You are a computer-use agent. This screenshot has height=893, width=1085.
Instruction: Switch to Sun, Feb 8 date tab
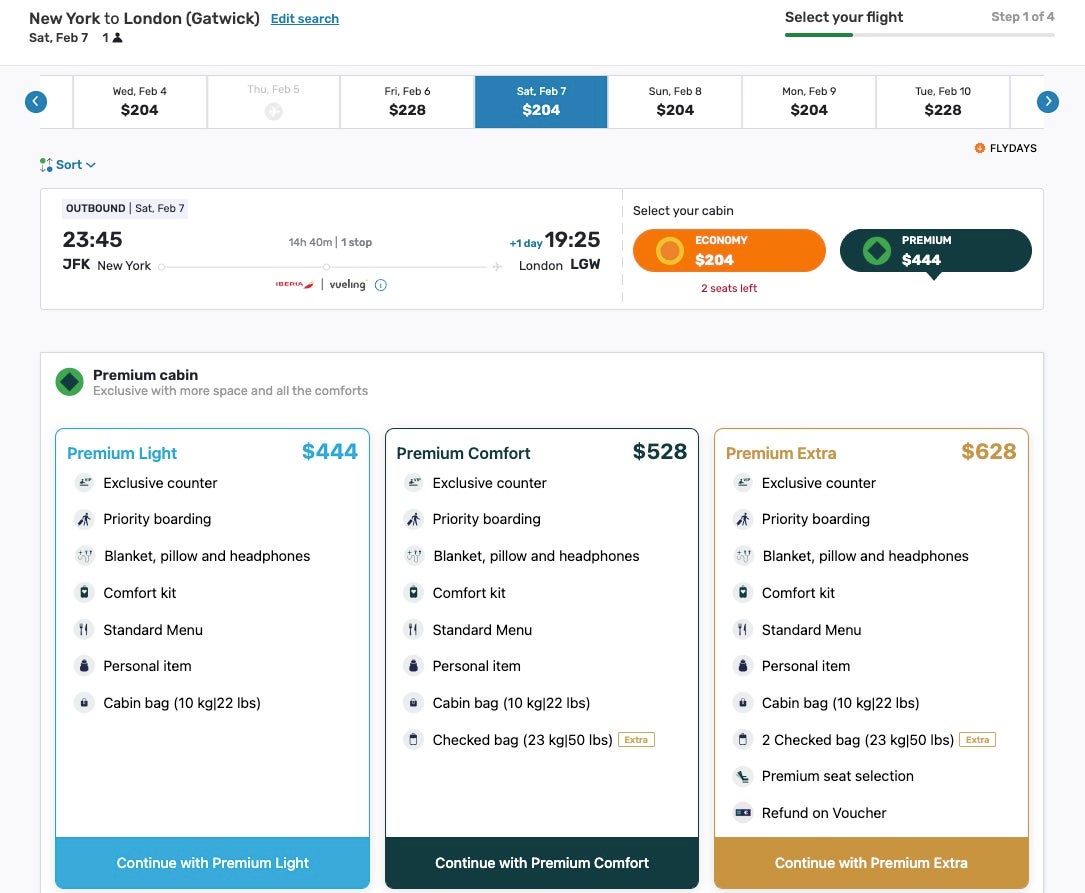click(x=675, y=101)
